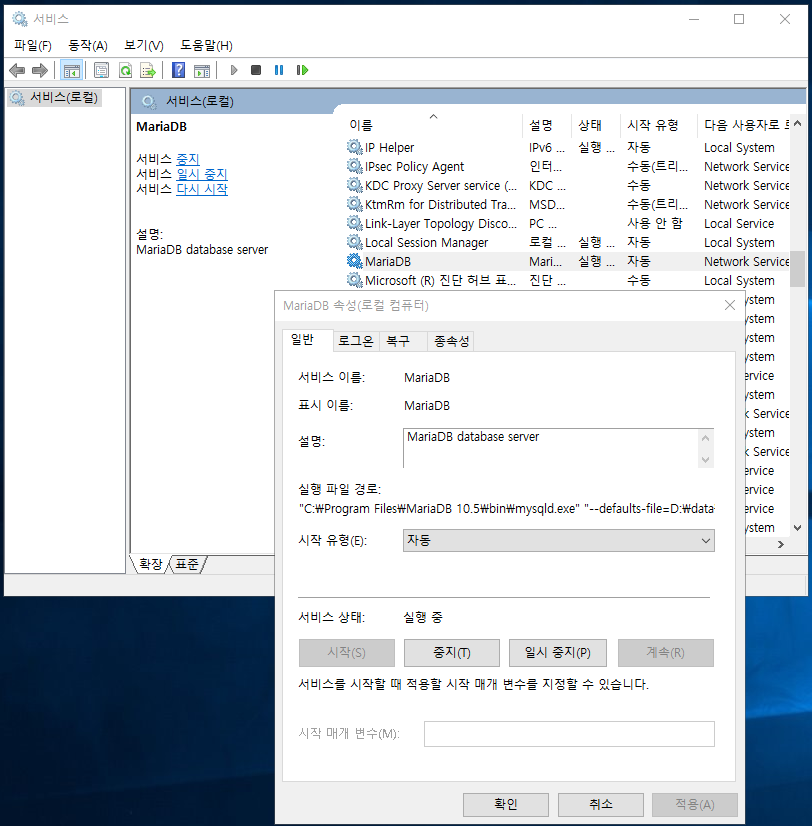
Task: Click the gear icon of Link-Layer Topology Discovery
Action: coord(354,223)
